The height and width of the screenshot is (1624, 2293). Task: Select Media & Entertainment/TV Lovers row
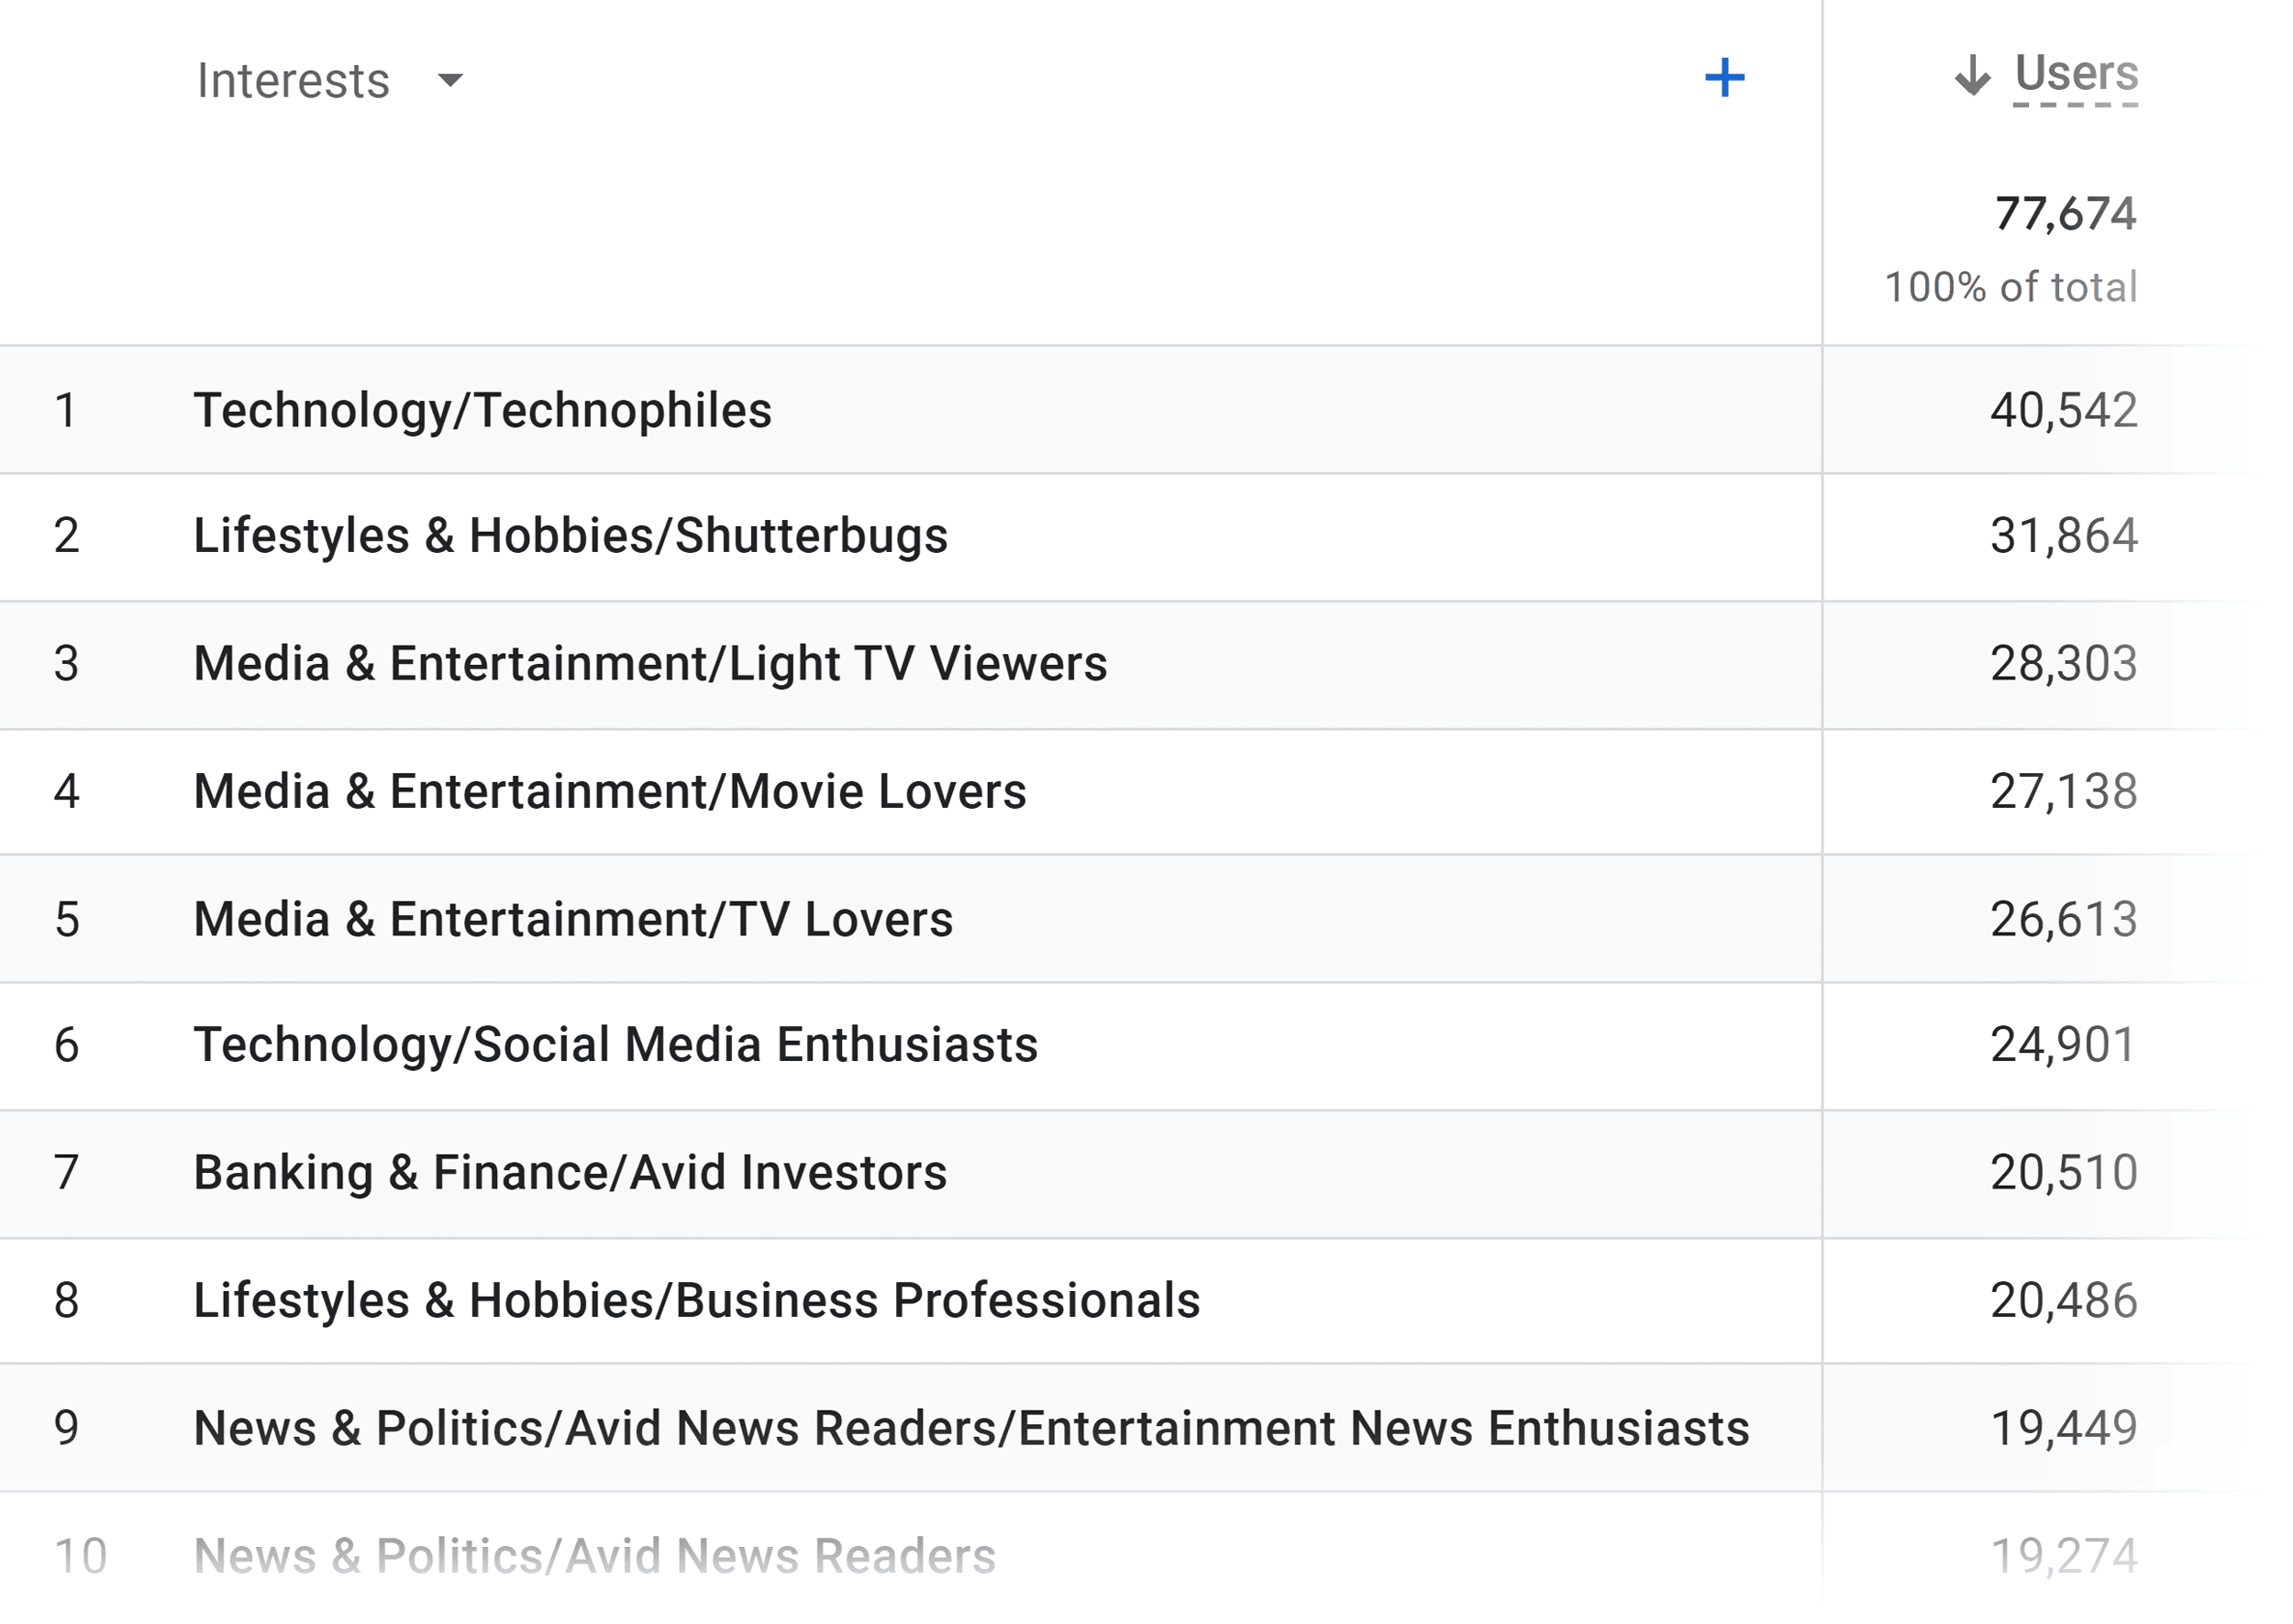click(x=572, y=919)
